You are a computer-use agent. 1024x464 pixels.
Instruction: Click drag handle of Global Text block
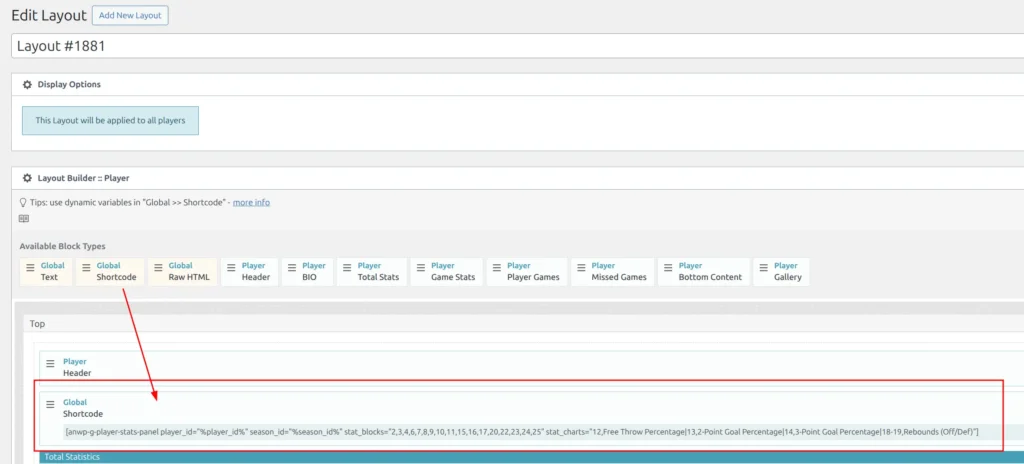pos(30,268)
